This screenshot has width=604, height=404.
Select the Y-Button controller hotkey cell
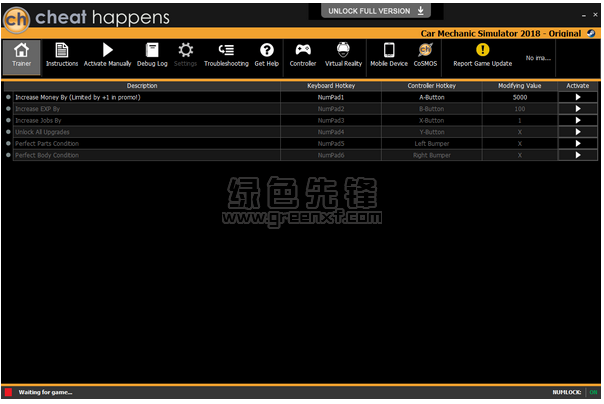(431, 132)
